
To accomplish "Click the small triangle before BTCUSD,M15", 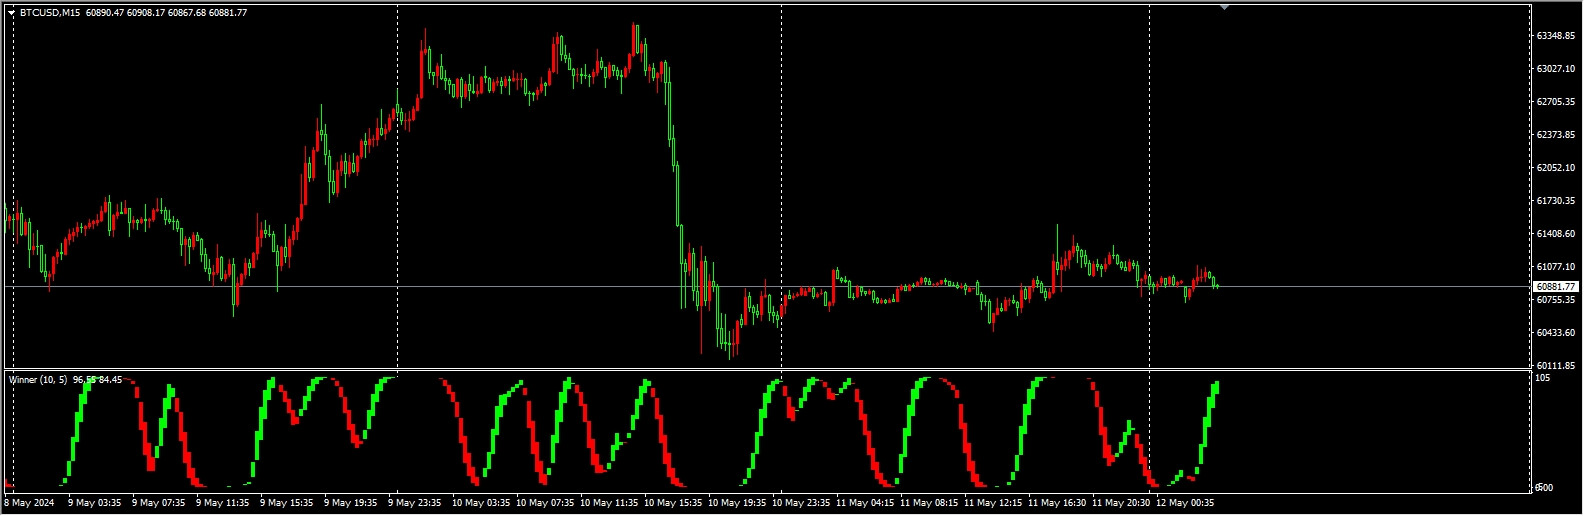I will (x=12, y=13).
